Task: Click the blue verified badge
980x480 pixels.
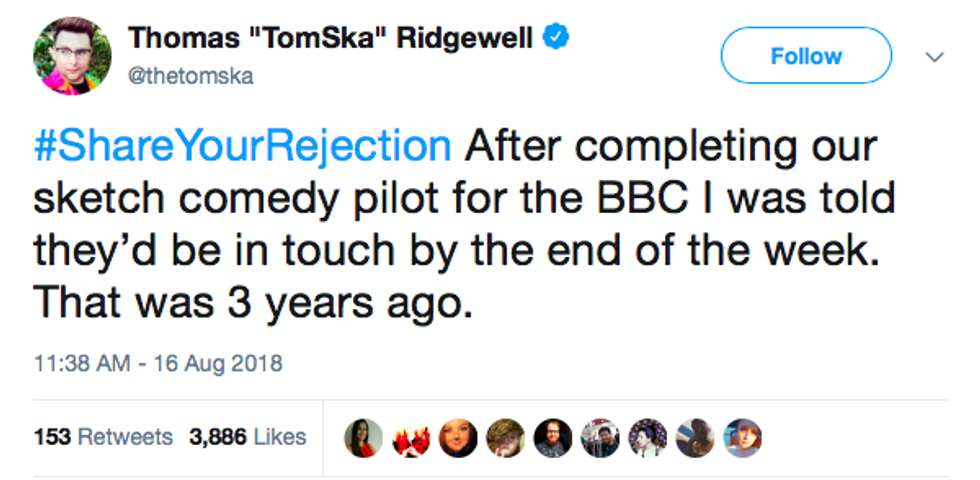Action: (556, 38)
